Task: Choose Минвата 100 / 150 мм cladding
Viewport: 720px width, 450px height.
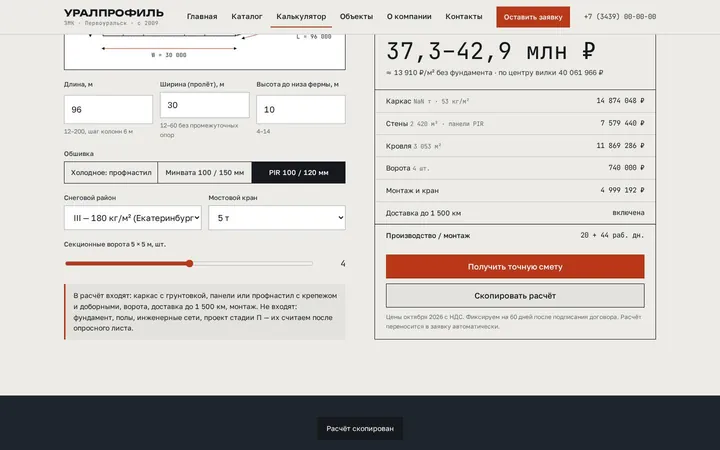Action: pyautogui.click(x=204, y=173)
